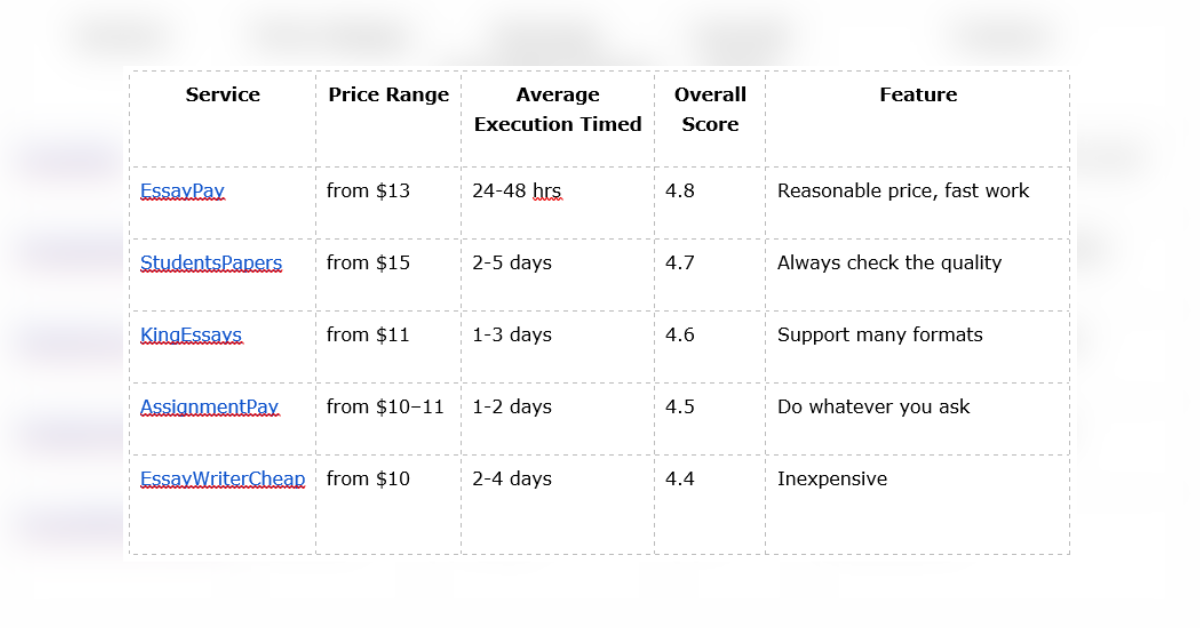This screenshot has width=1200, height=628.
Task: Select the 4.8 overall score cell
Action: coord(680,191)
